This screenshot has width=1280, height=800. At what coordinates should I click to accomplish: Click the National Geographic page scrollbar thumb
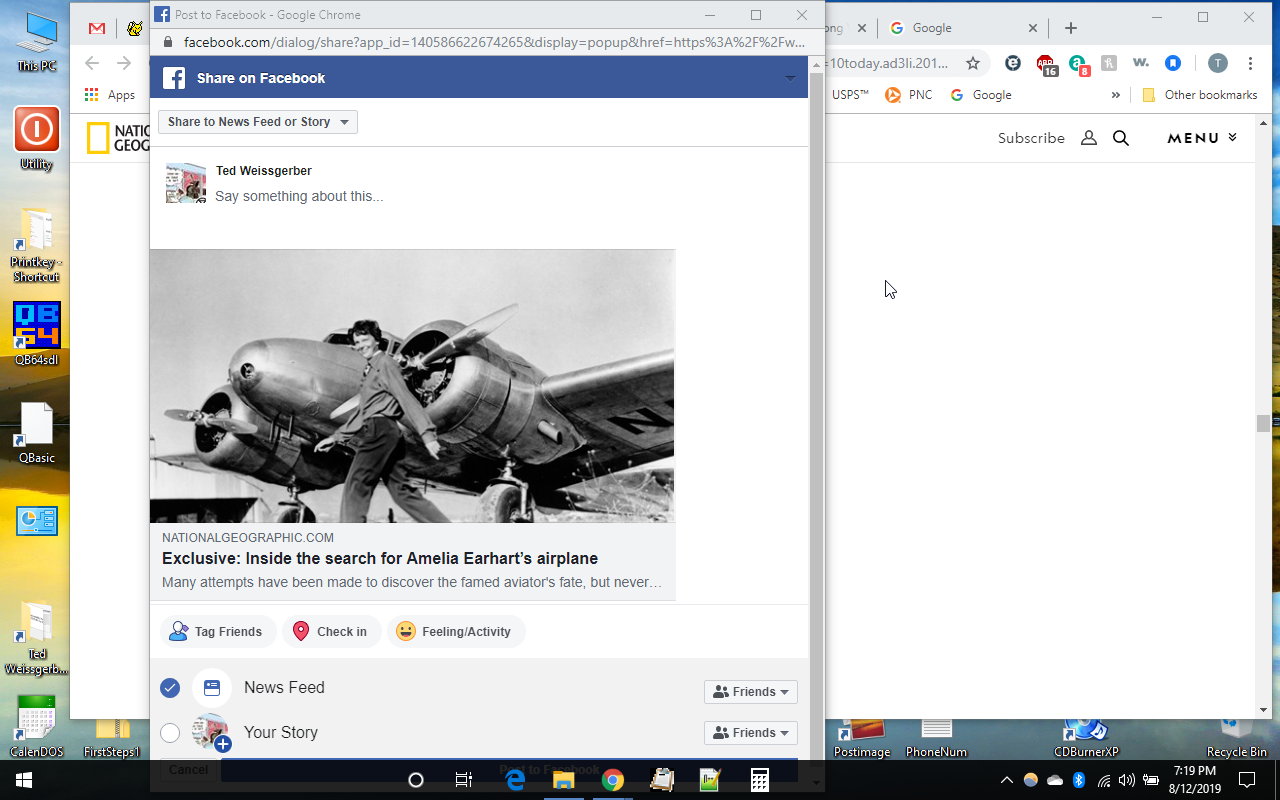[x=1263, y=423]
